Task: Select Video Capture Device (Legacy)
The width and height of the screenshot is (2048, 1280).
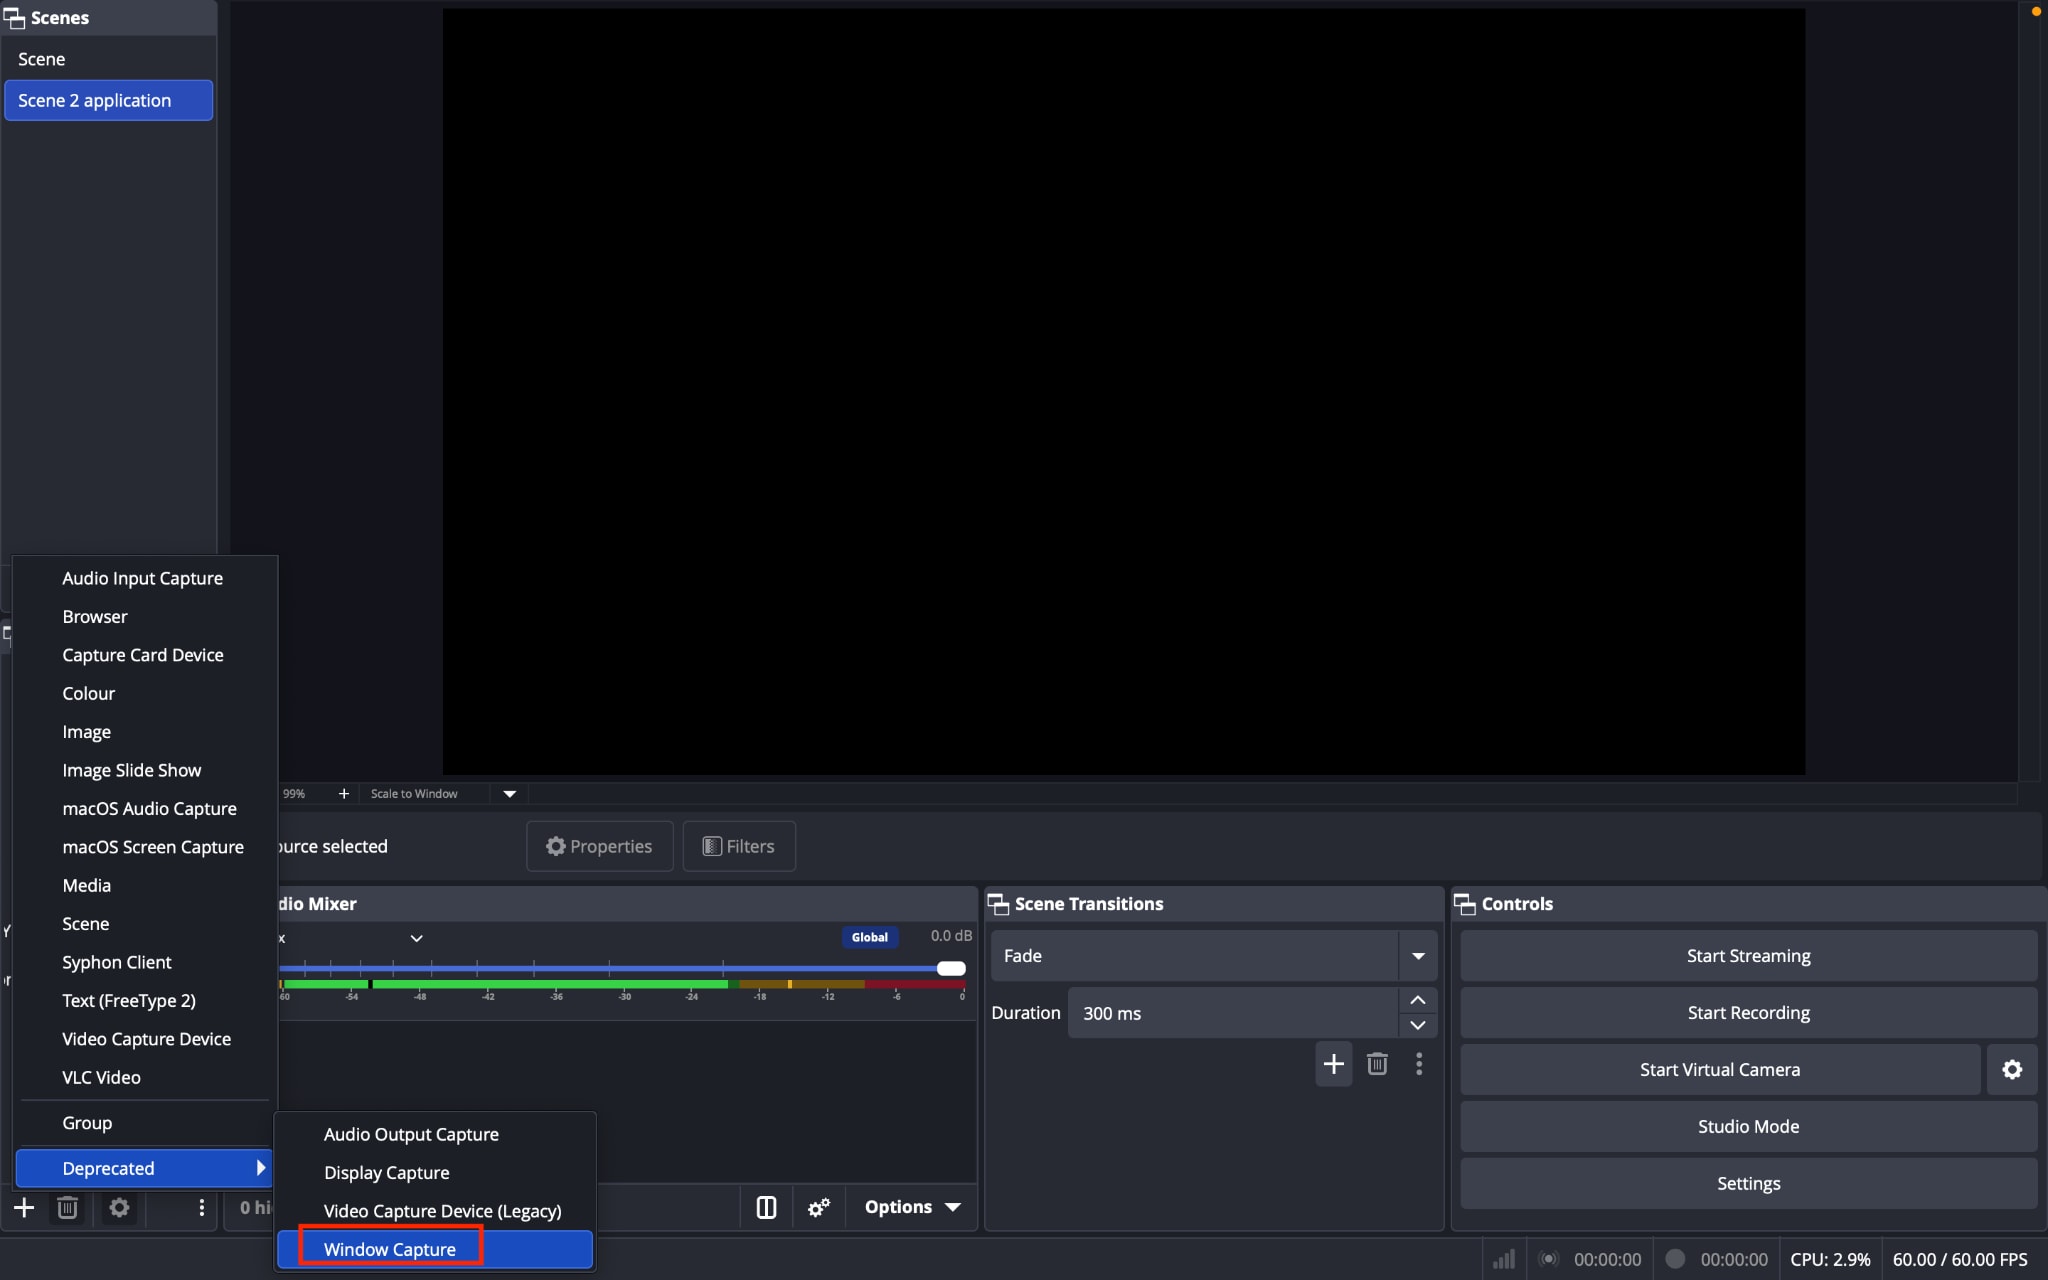Action: (x=435, y=1211)
